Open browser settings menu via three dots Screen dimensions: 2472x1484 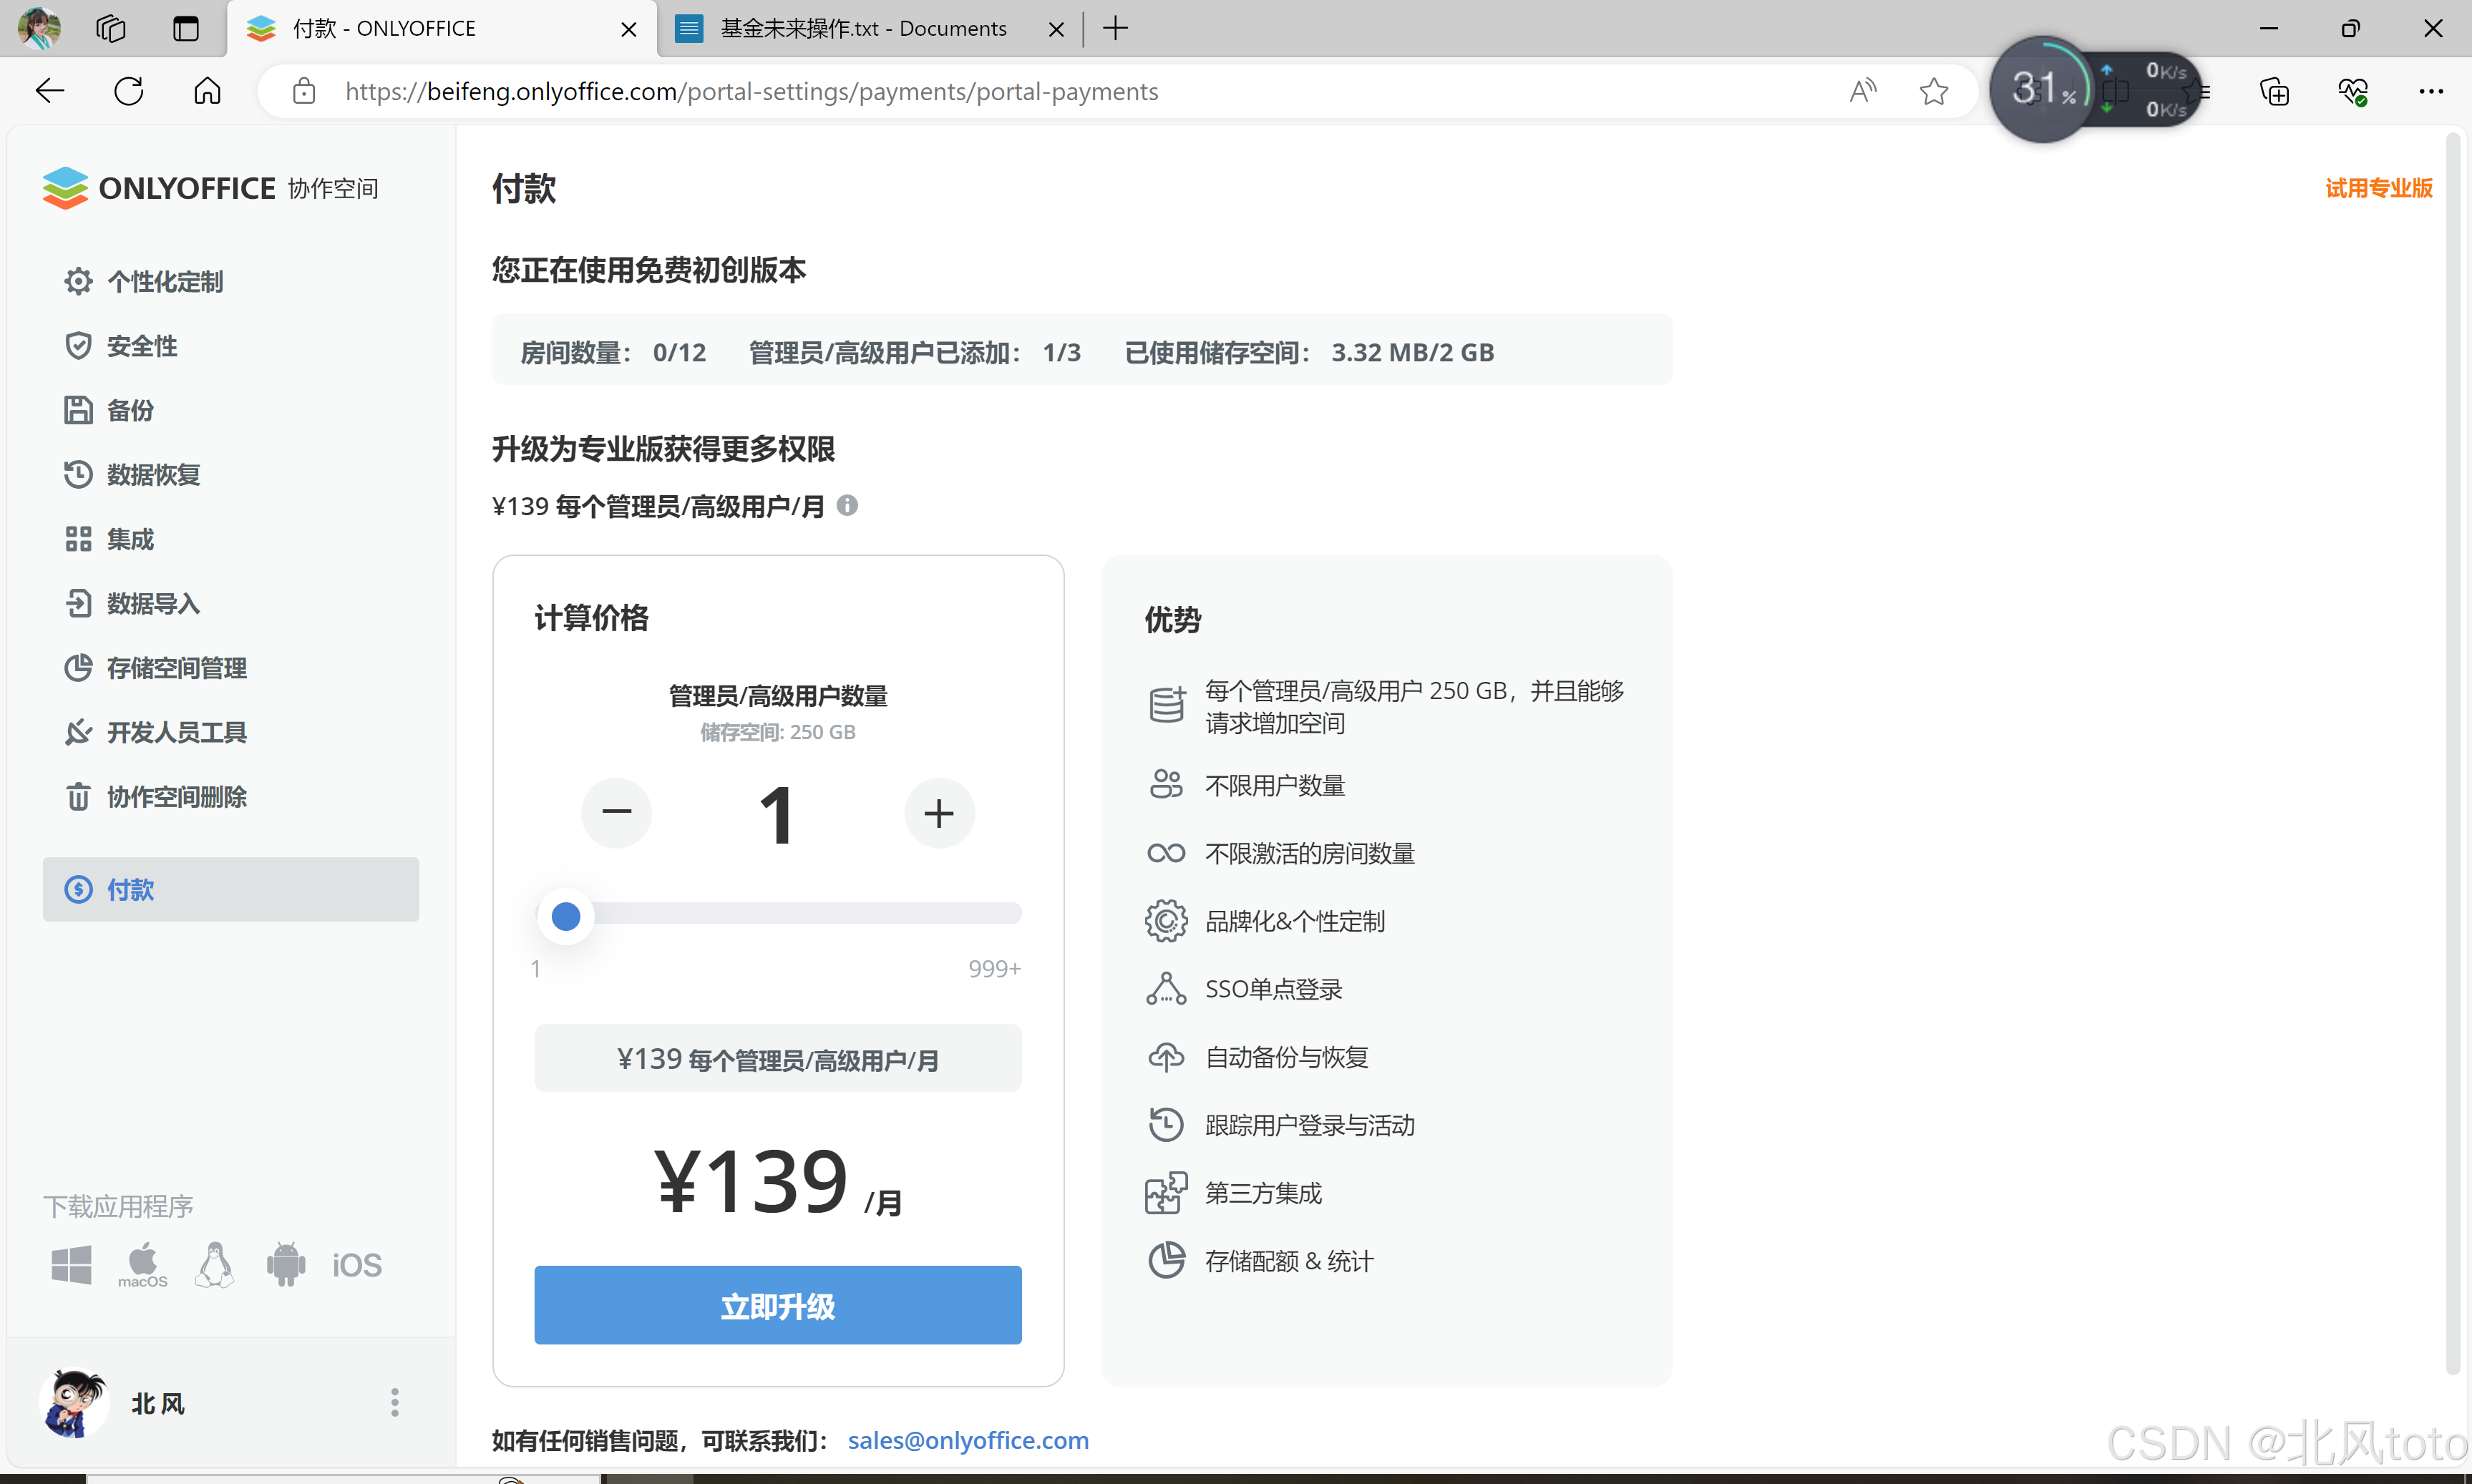(2431, 91)
